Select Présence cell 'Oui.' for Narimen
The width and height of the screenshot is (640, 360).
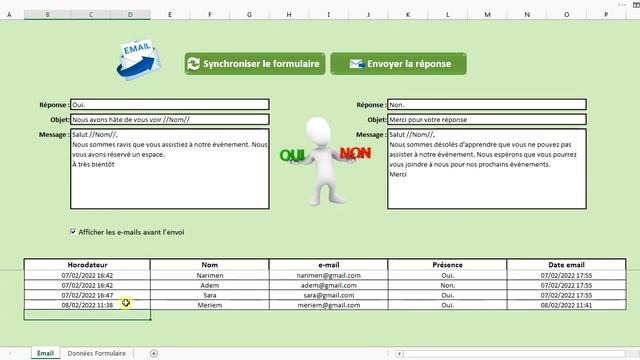click(x=447, y=275)
